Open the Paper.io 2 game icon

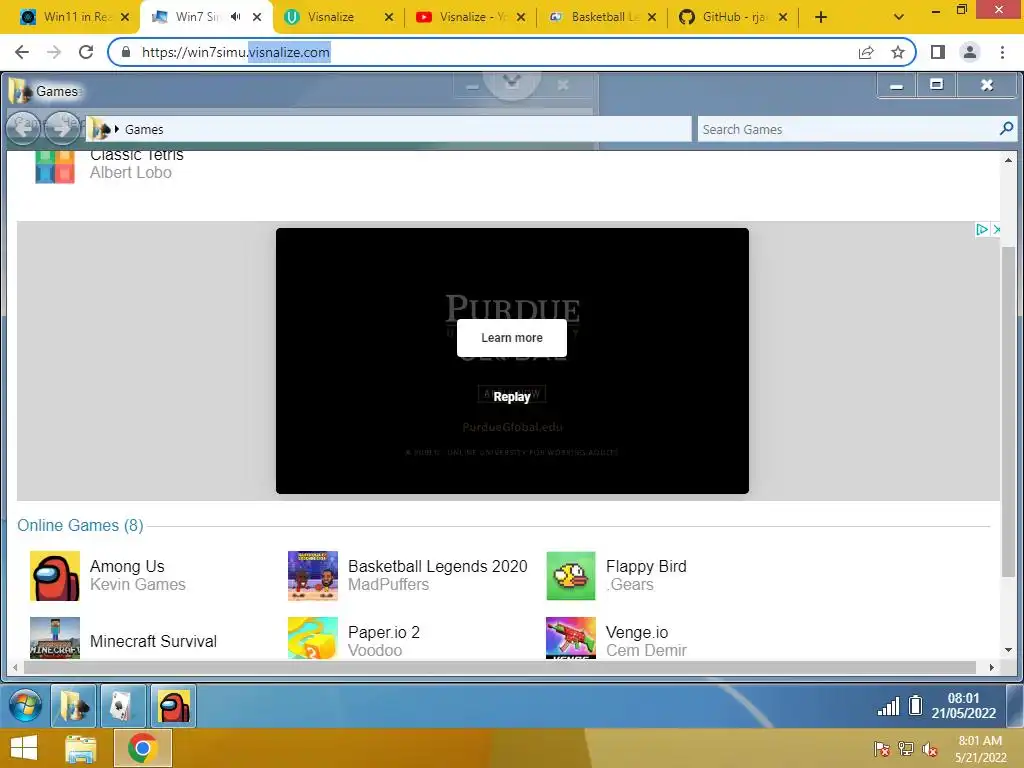click(x=313, y=638)
